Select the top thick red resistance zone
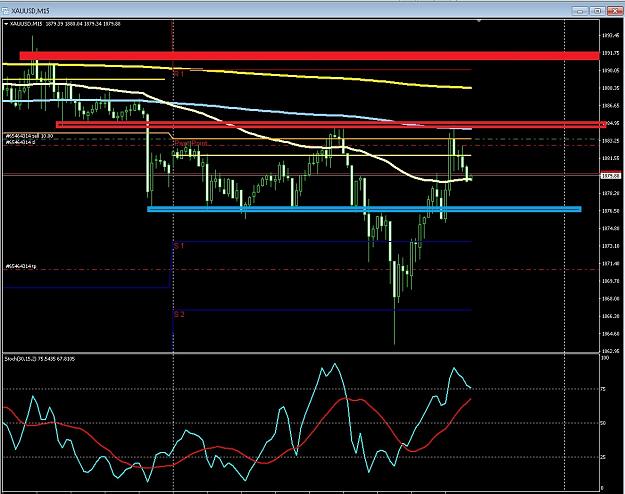 coord(309,56)
